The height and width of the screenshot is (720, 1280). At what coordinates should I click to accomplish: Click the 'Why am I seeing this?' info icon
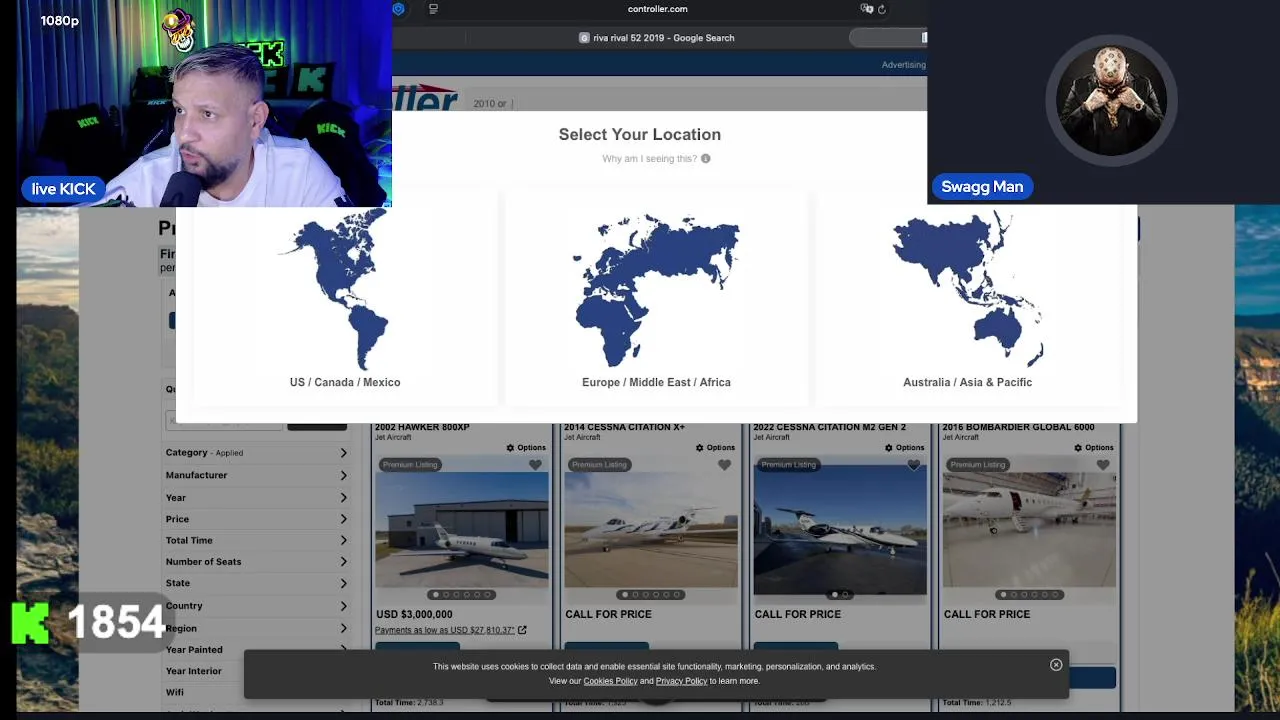tap(705, 159)
